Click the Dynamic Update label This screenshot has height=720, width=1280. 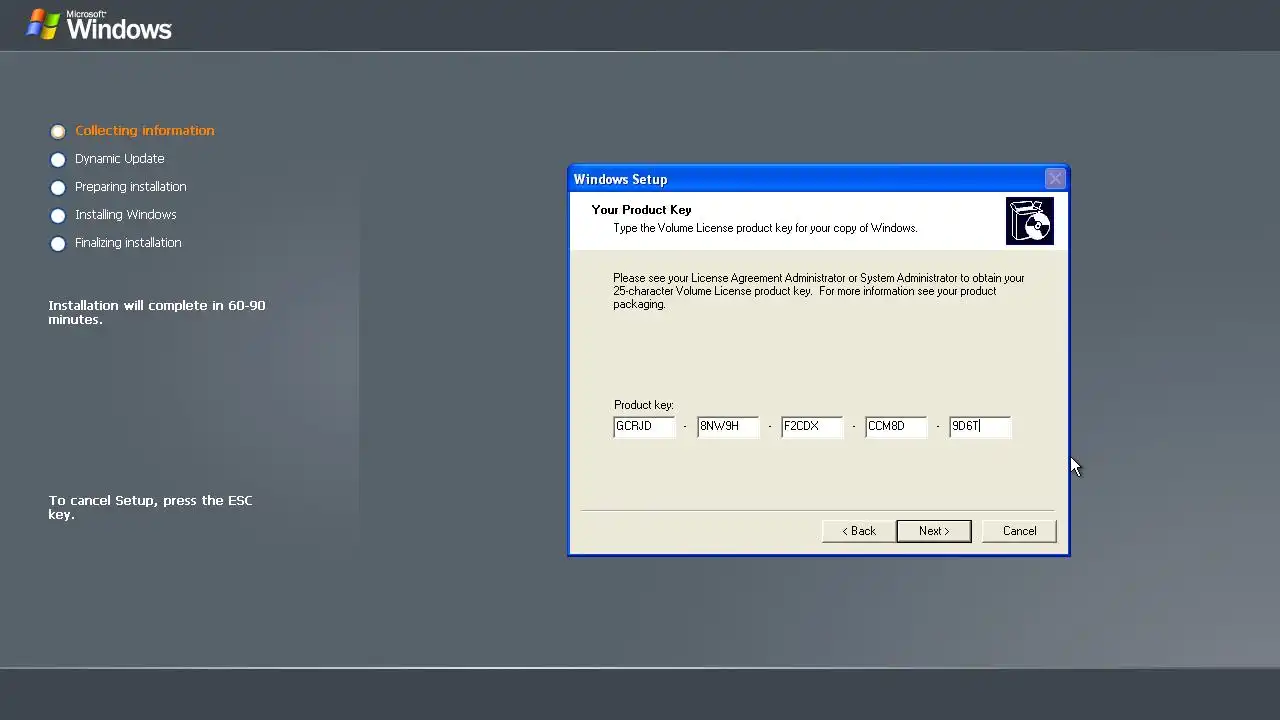[x=119, y=158]
